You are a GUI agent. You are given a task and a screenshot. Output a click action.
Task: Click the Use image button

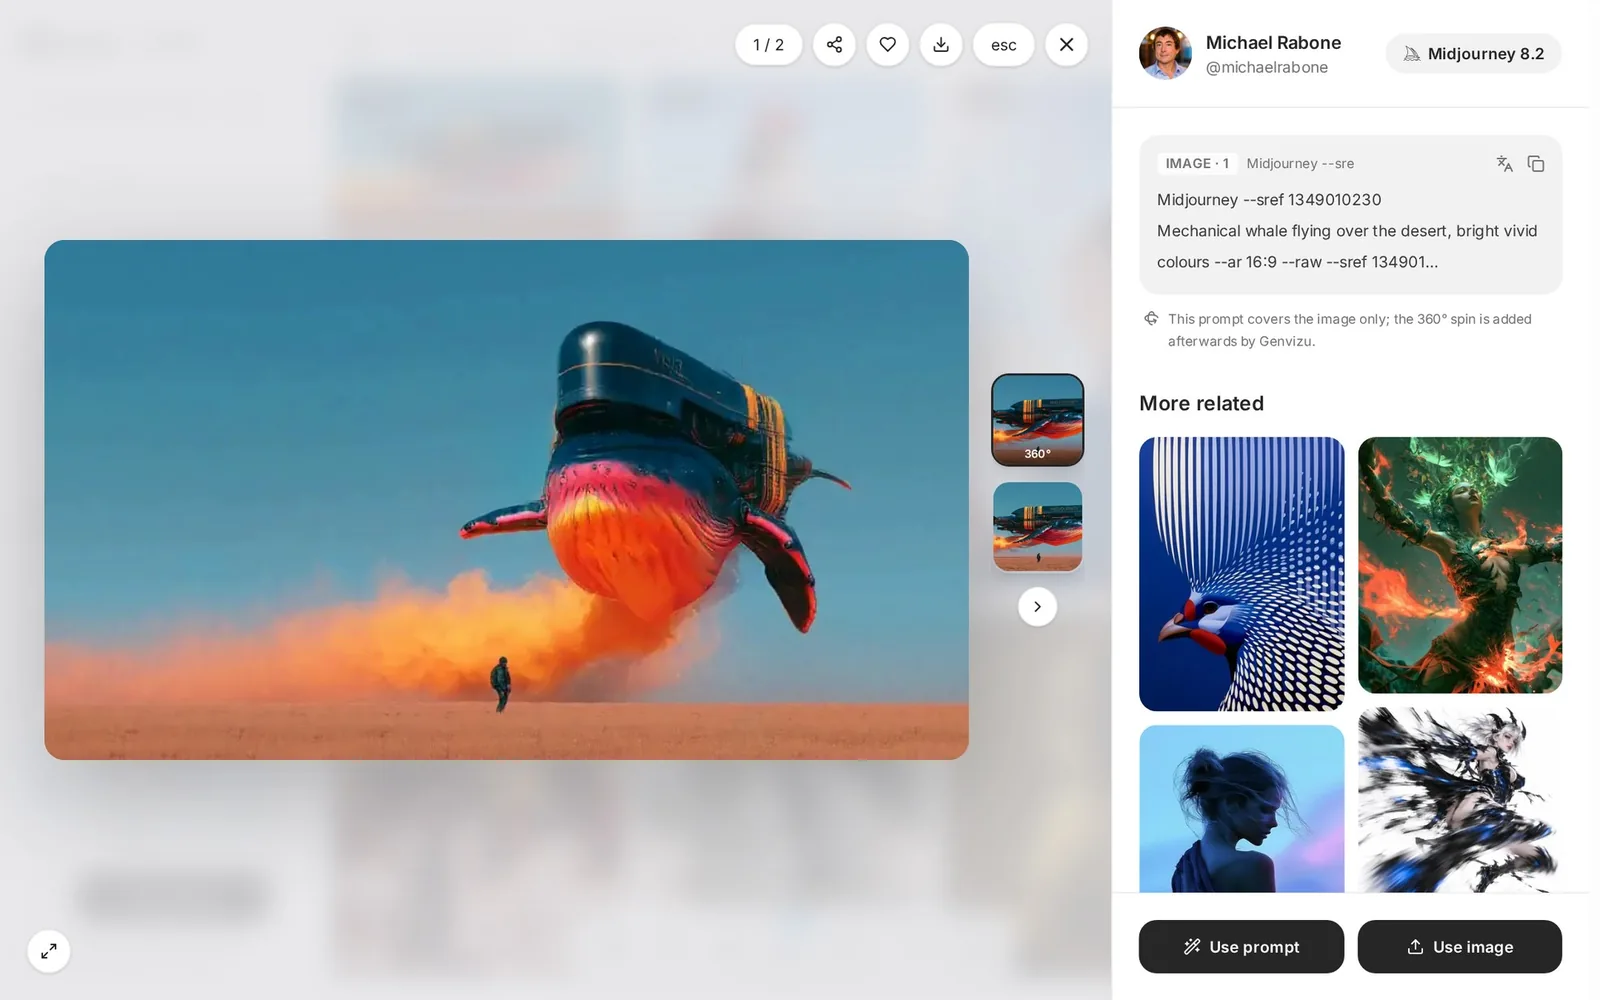tap(1459, 946)
